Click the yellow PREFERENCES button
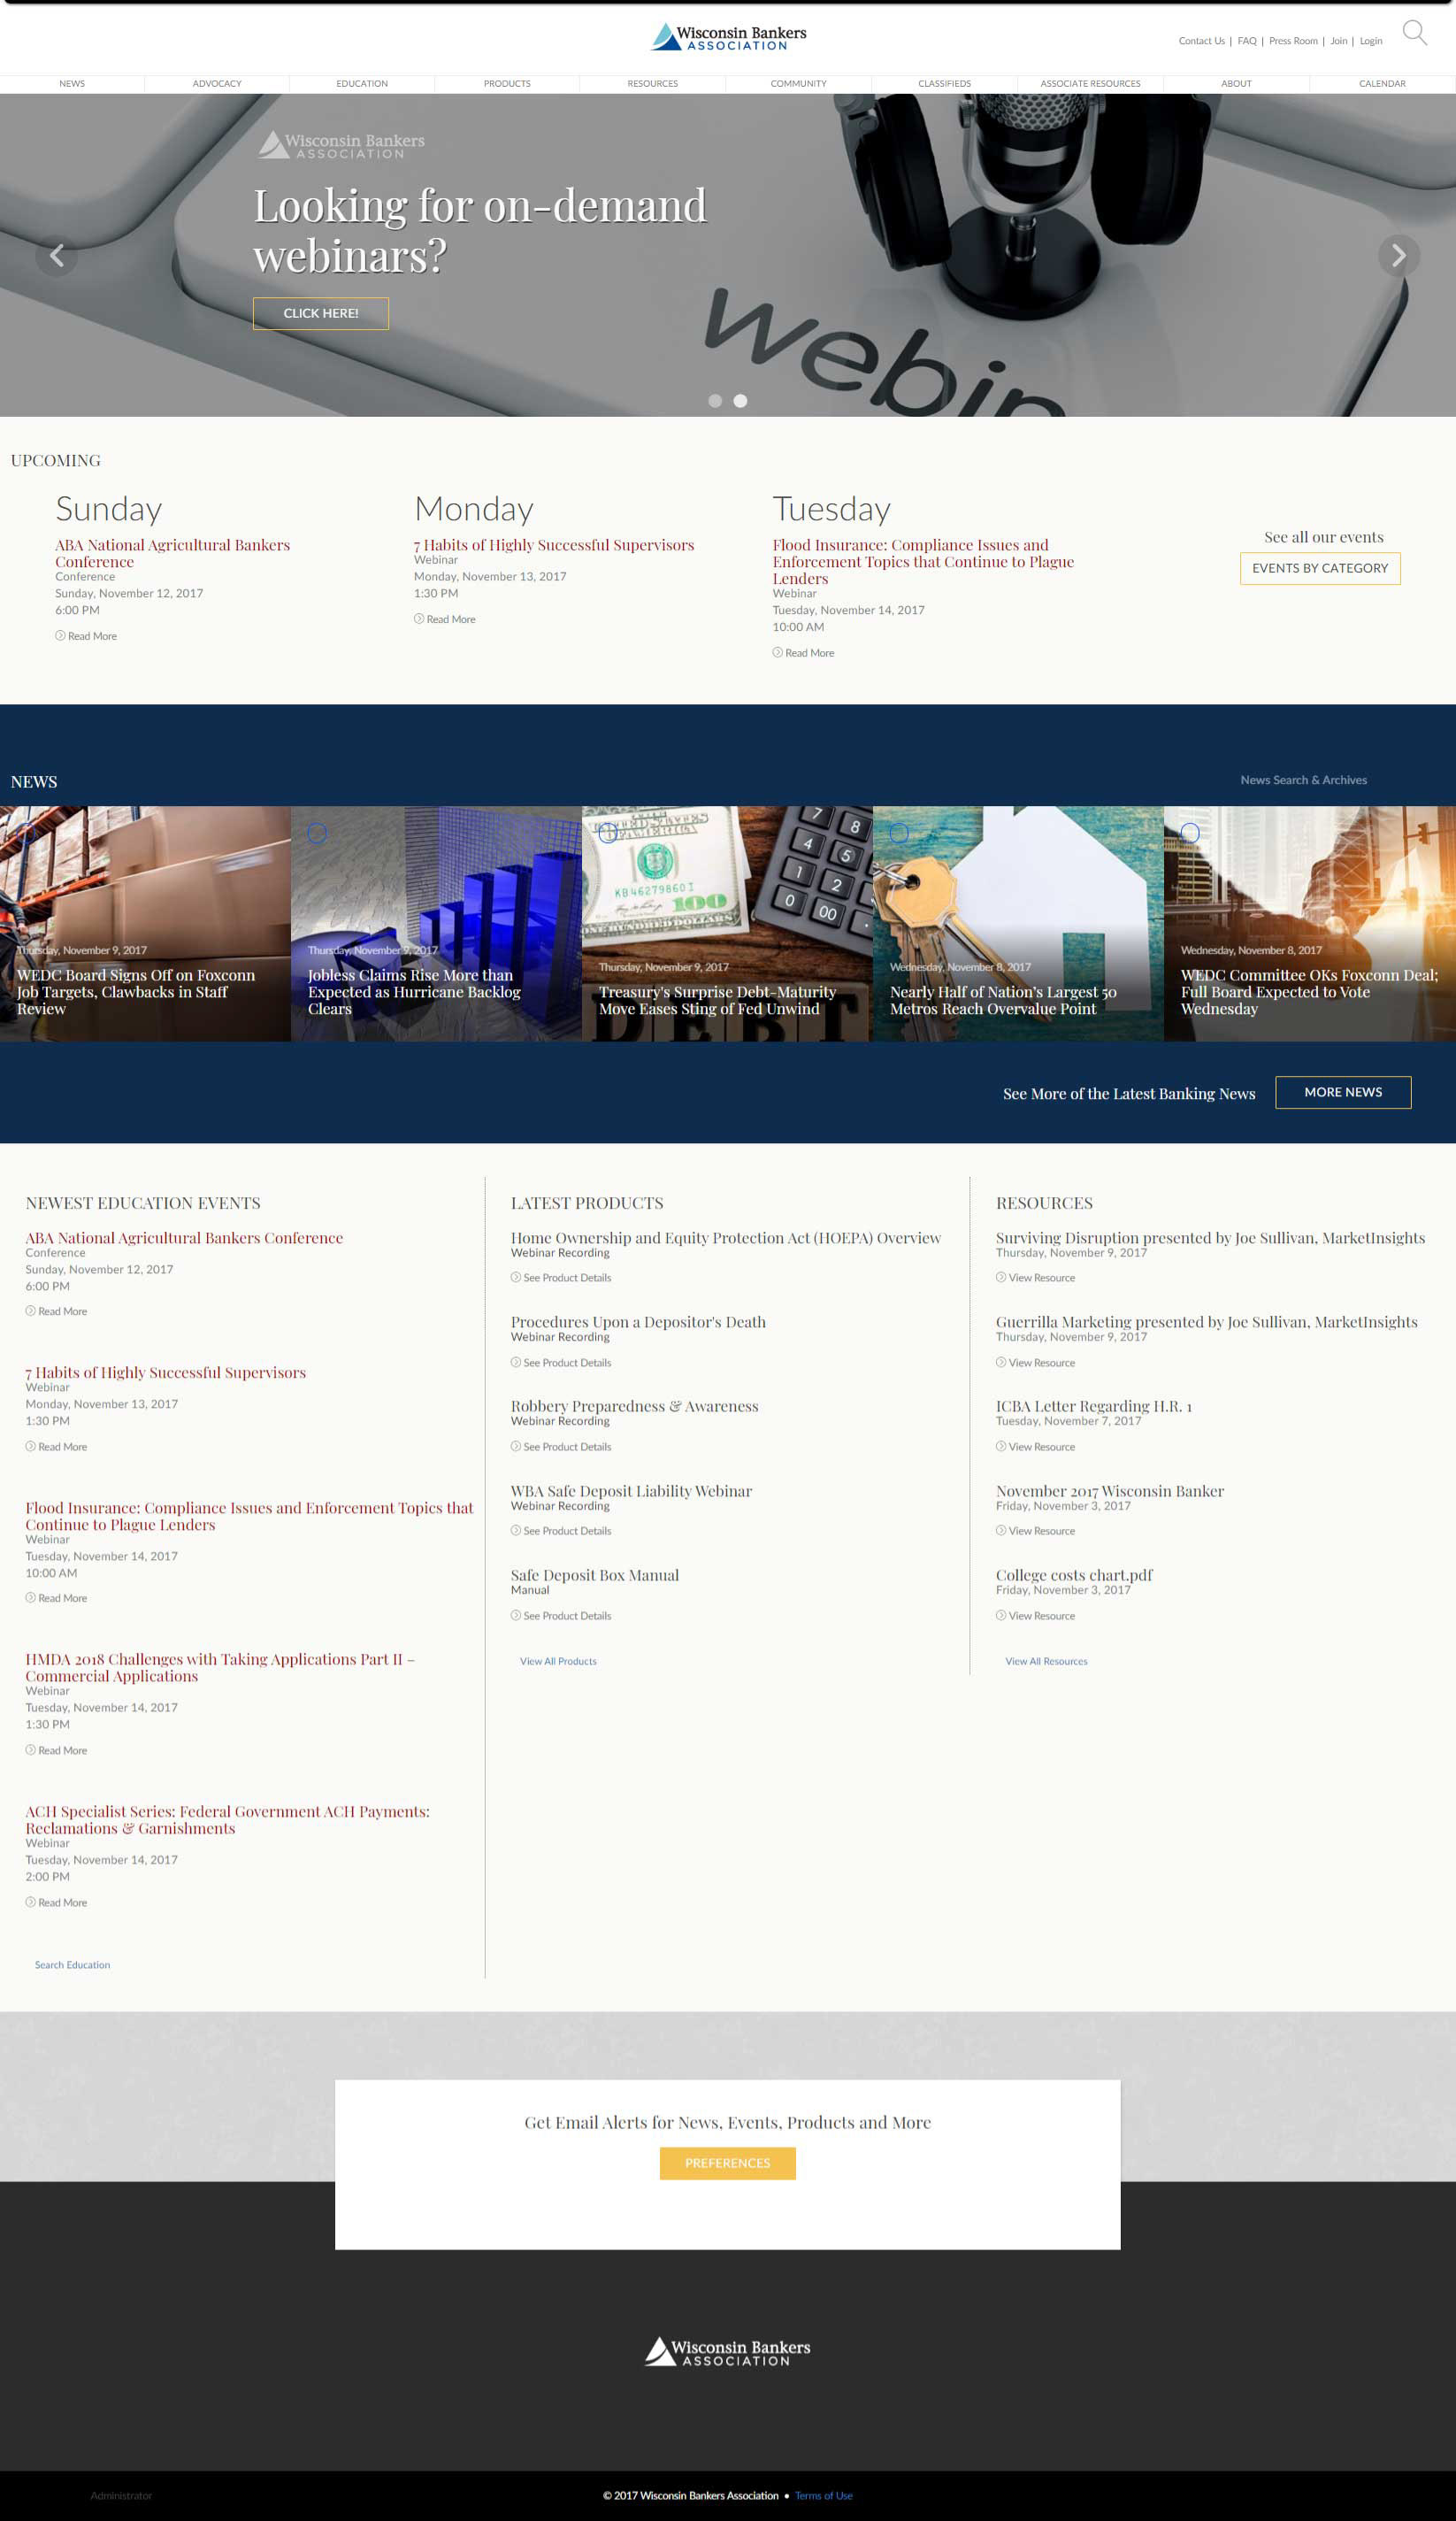Image resolution: width=1456 pixels, height=2521 pixels. (727, 2163)
